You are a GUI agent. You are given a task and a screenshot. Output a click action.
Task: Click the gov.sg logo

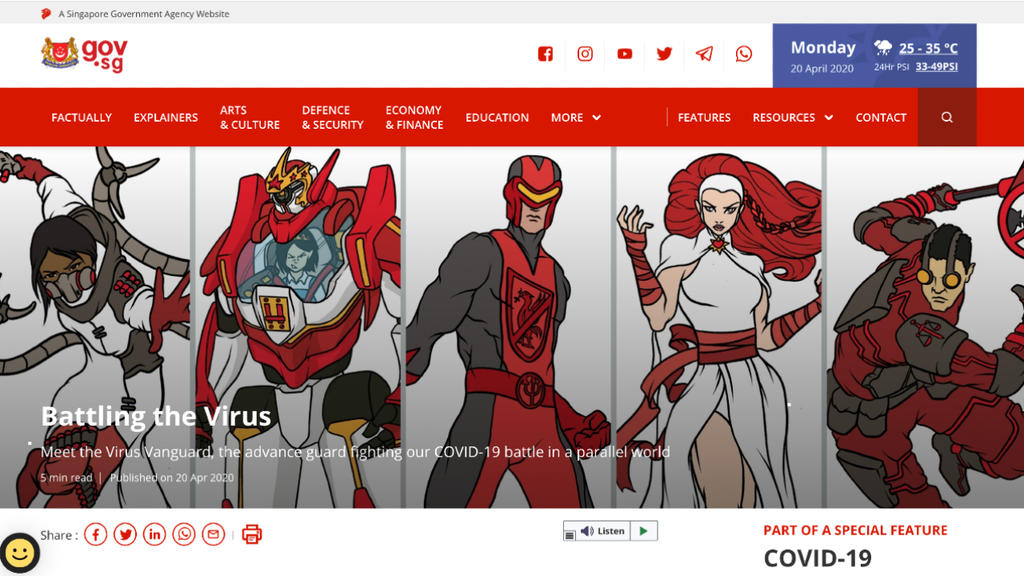pyautogui.click(x=84, y=54)
